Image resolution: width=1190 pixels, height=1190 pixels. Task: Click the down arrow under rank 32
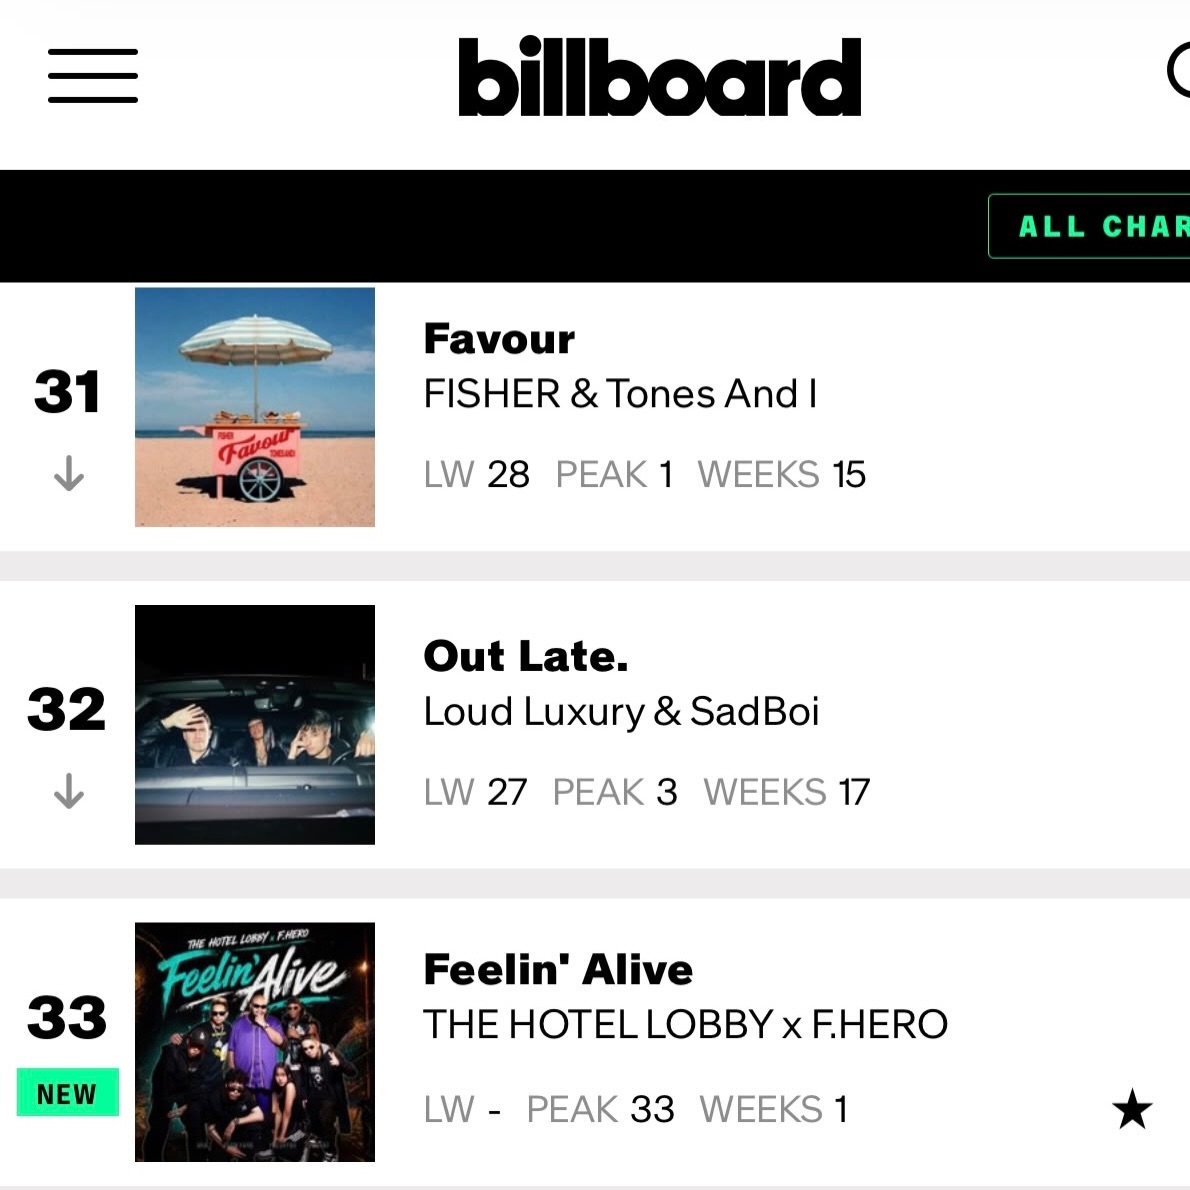pyautogui.click(x=68, y=791)
